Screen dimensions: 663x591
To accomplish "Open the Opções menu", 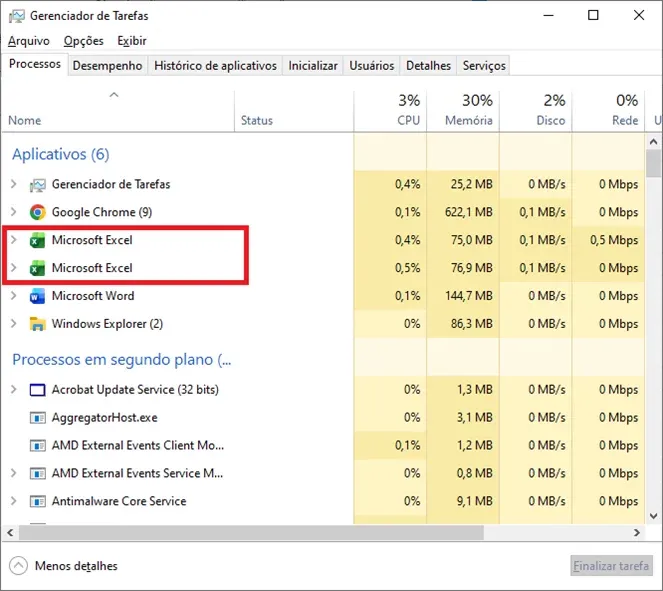I will (84, 41).
